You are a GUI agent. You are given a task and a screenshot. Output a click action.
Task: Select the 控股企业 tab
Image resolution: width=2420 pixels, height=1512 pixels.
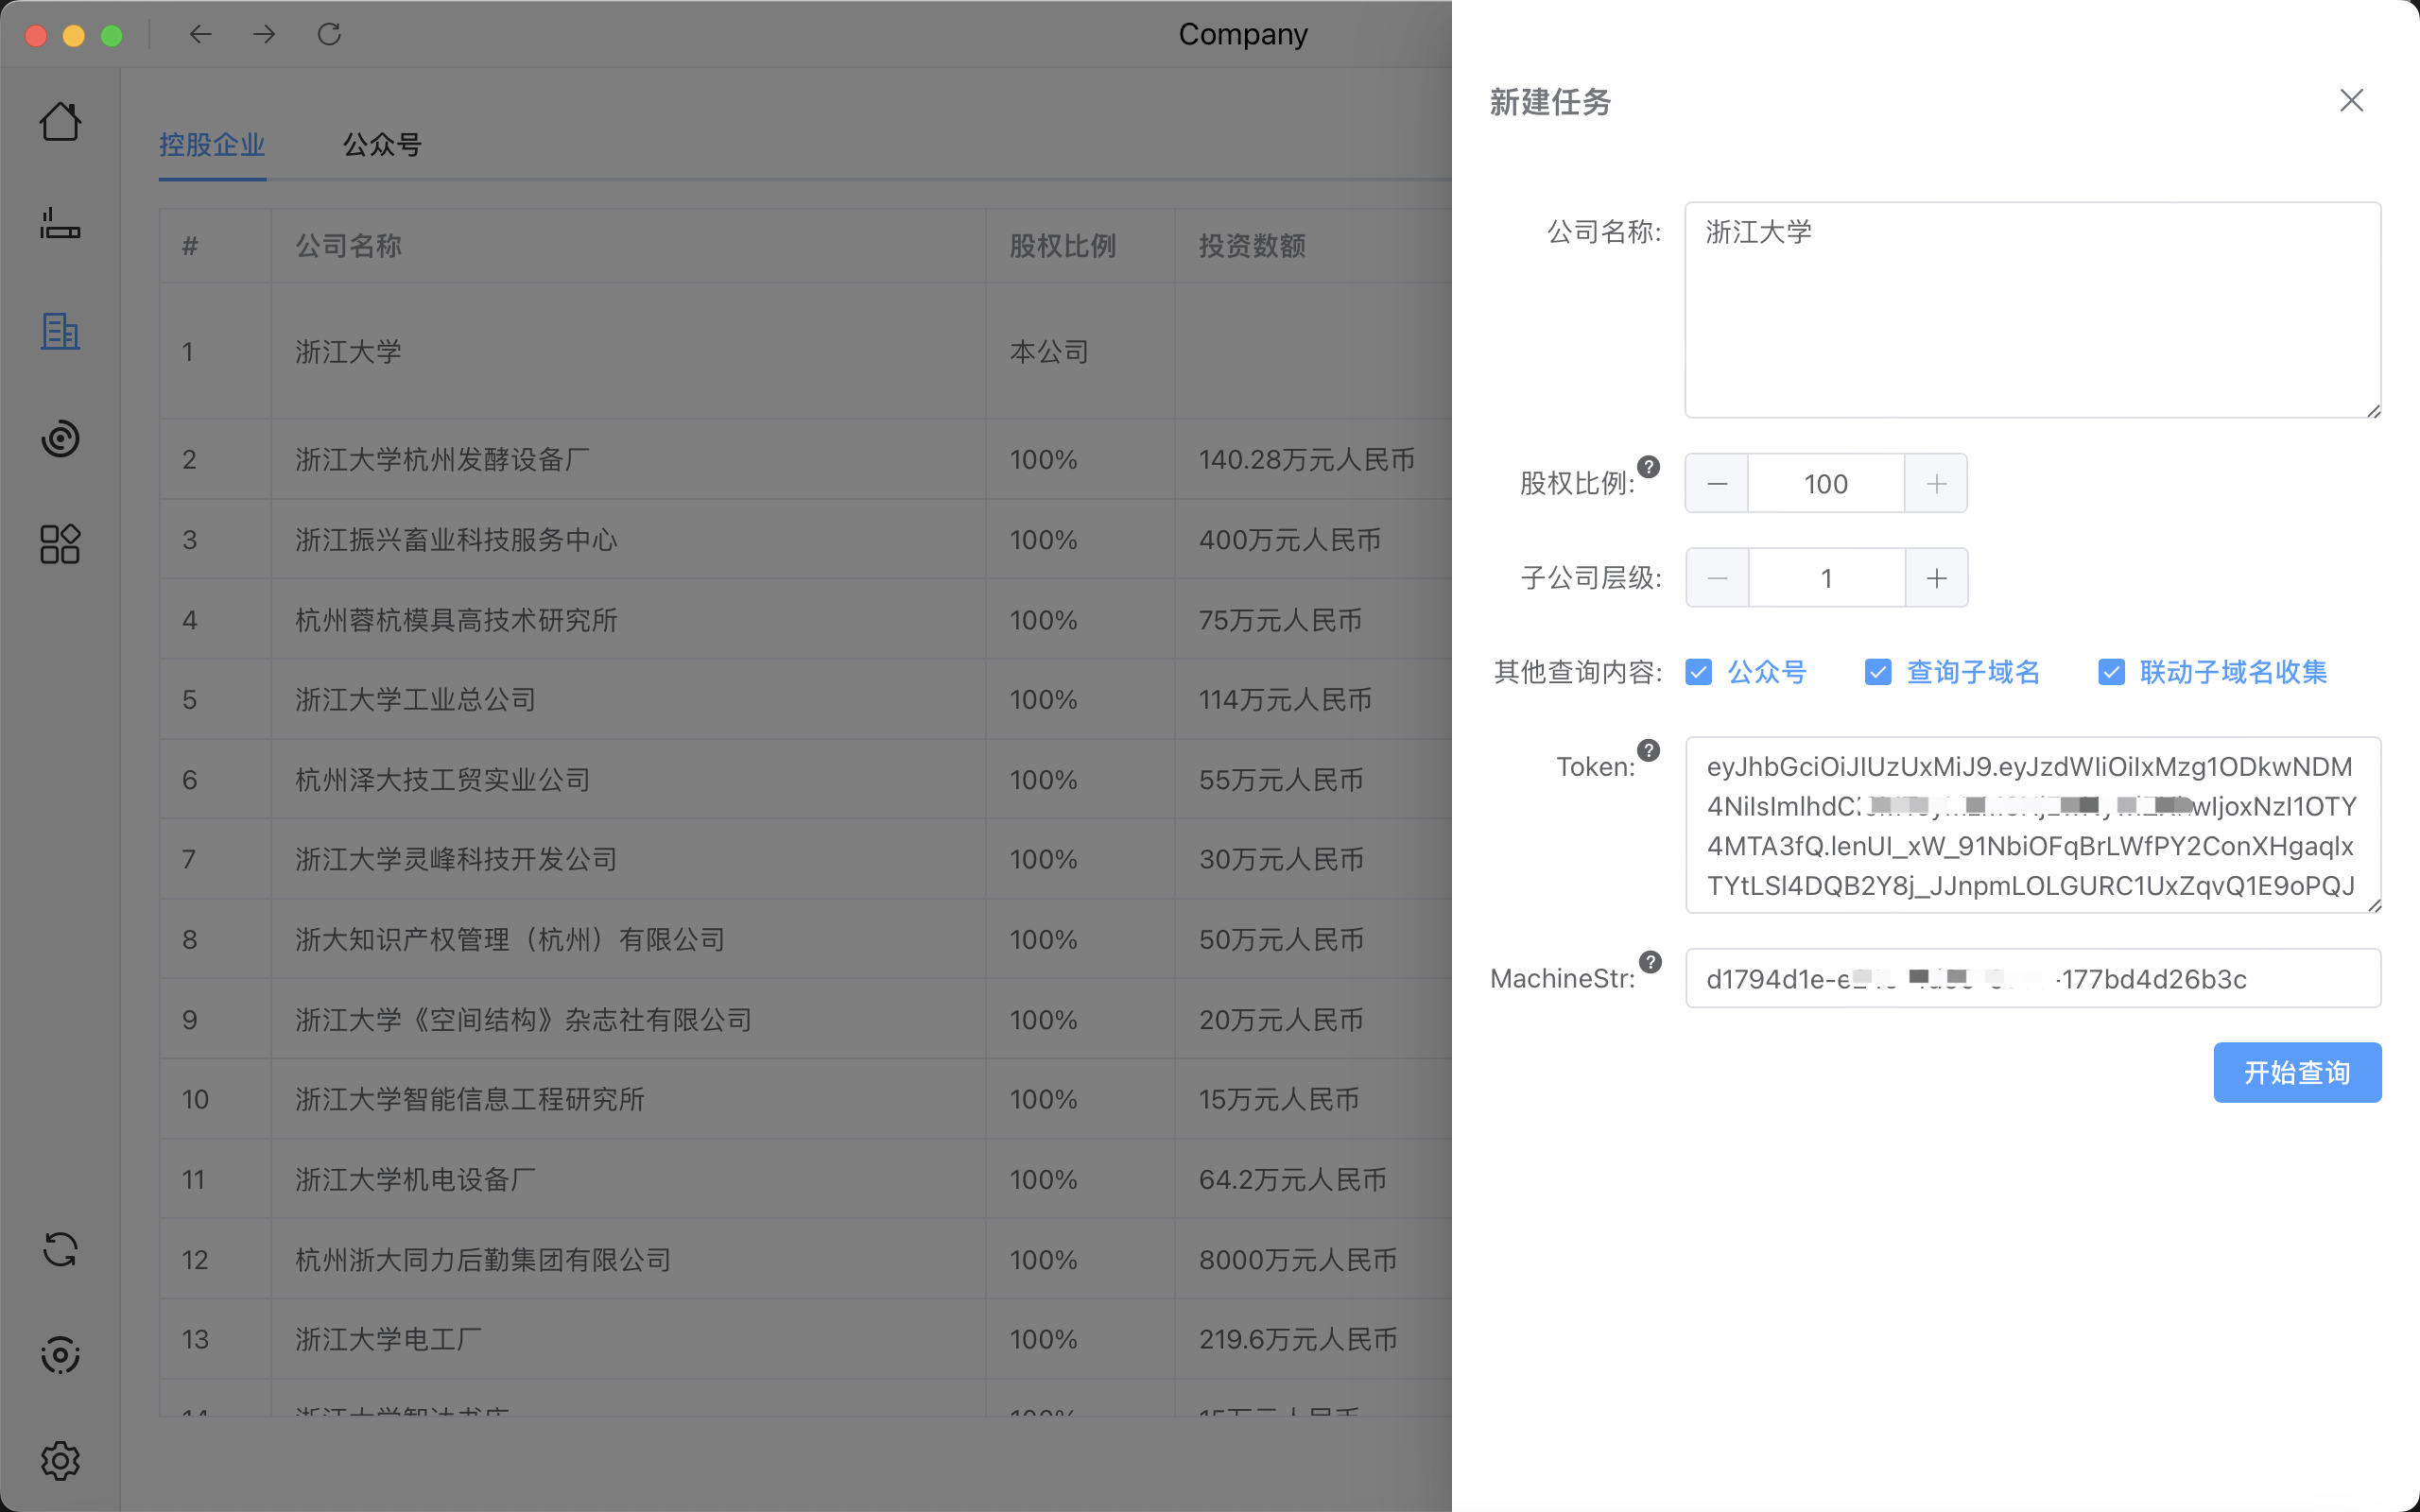212,145
